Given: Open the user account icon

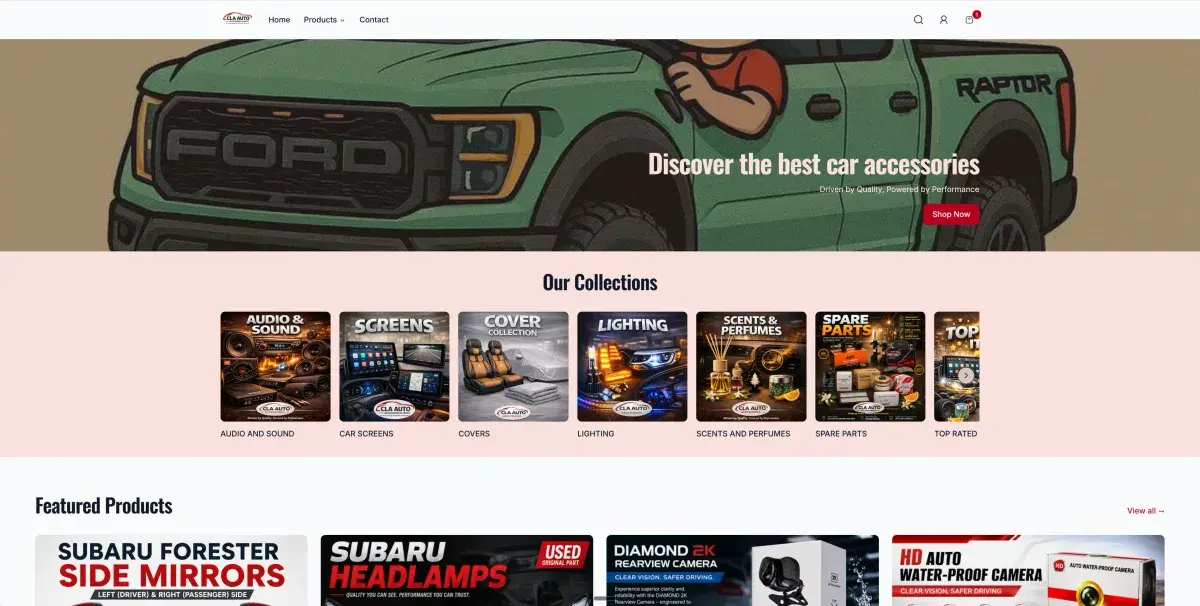Looking at the screenshot, I should [x=943, y=20].
